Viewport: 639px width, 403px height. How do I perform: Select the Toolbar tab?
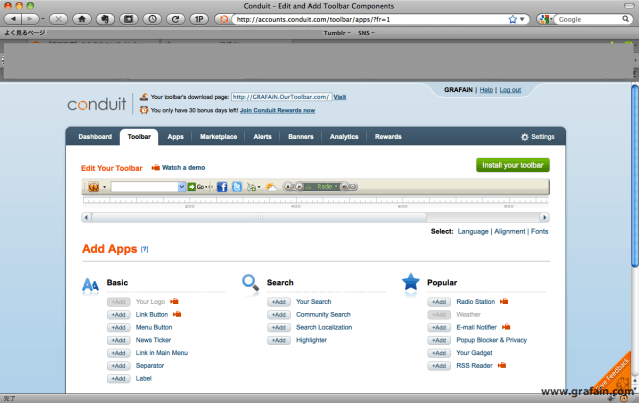point(139,137)
